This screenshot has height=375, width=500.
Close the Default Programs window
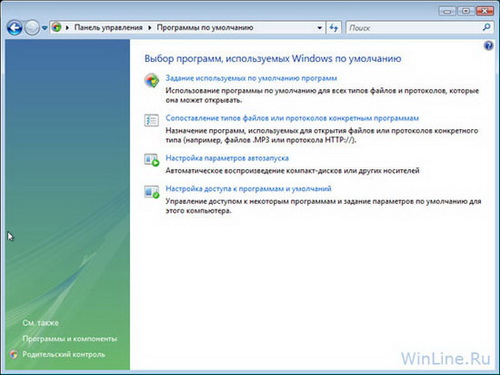click(485, 11)
